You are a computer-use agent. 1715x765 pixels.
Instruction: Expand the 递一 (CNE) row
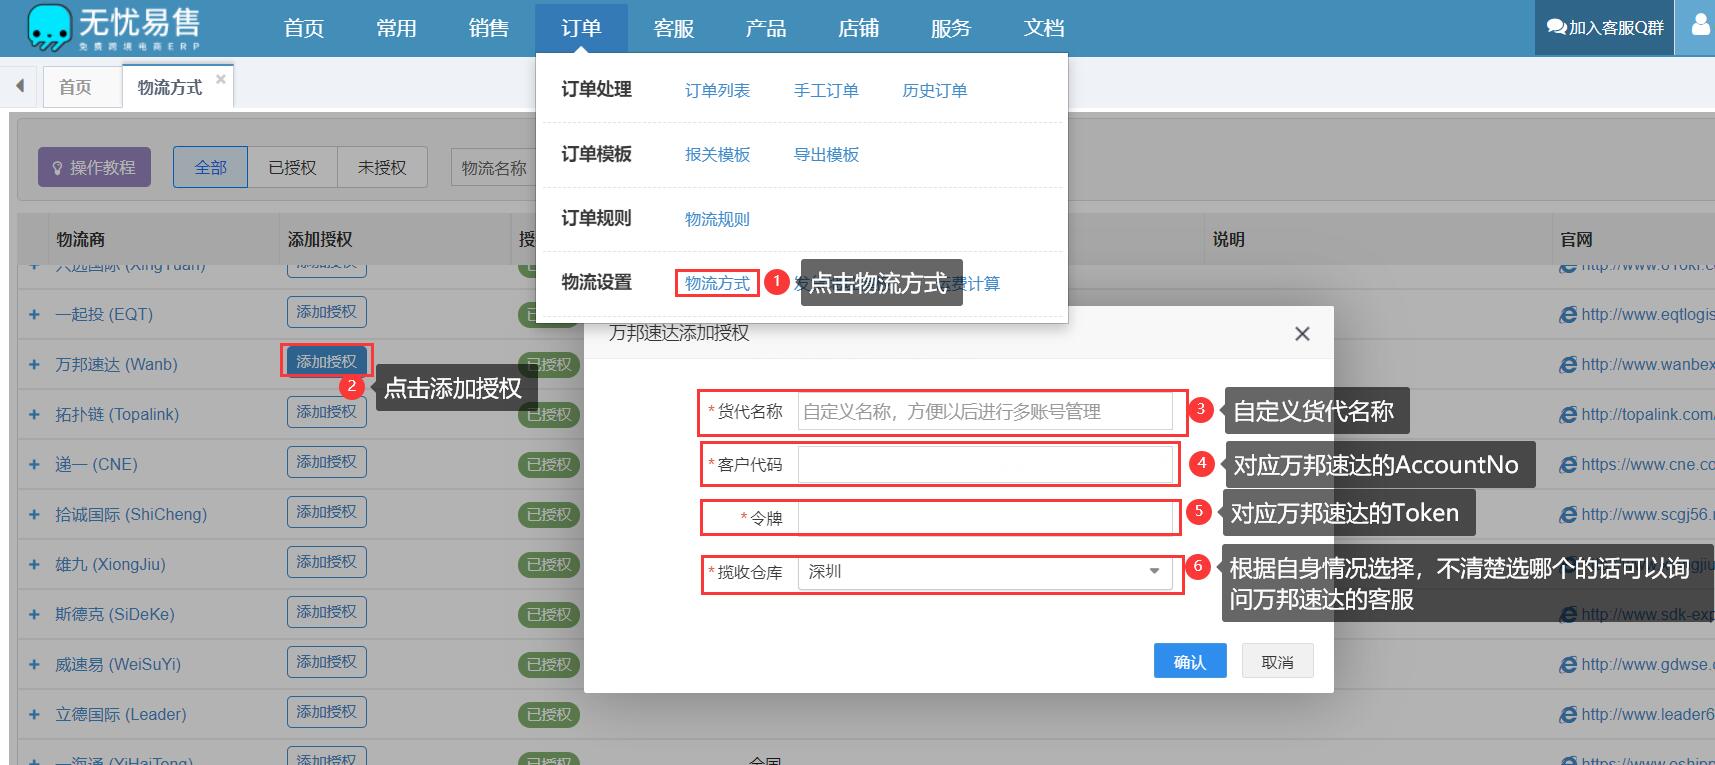34,464
